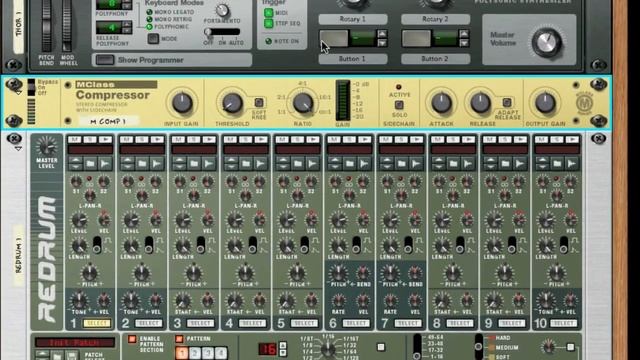Open sample browser folder on channel 3

point(194,164)
